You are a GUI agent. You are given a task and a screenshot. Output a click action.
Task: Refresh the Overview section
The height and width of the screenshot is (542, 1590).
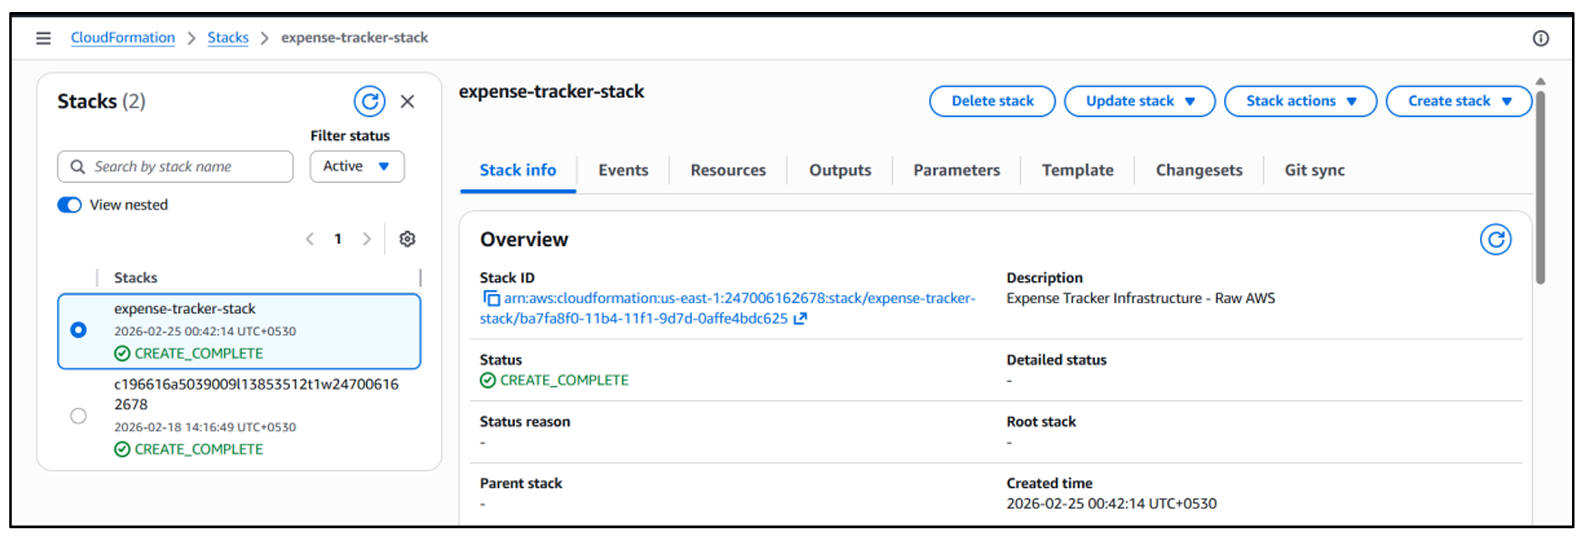[x=1496, y=240]
